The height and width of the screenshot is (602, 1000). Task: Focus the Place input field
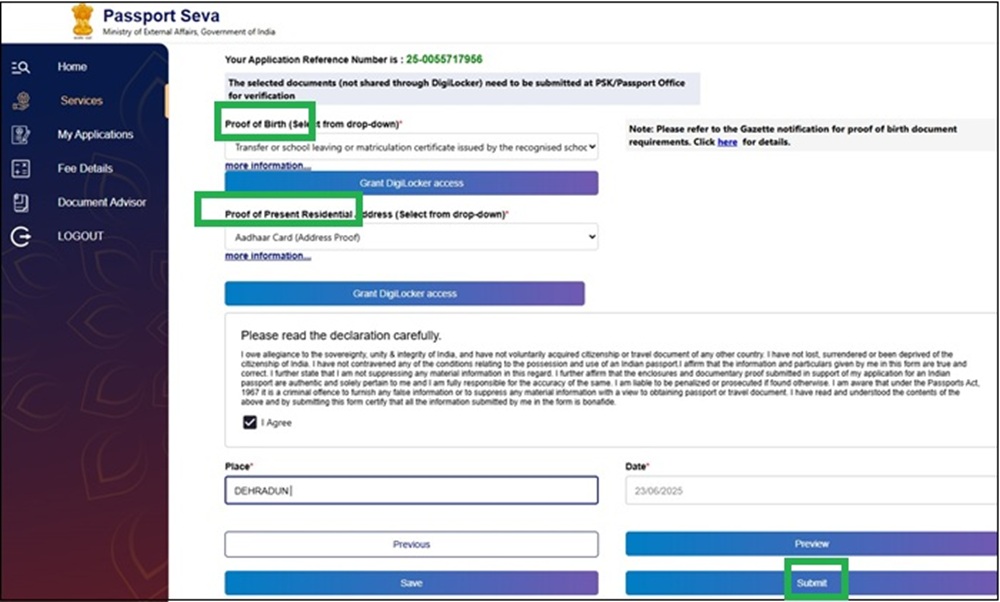click(x=411, y=490)
